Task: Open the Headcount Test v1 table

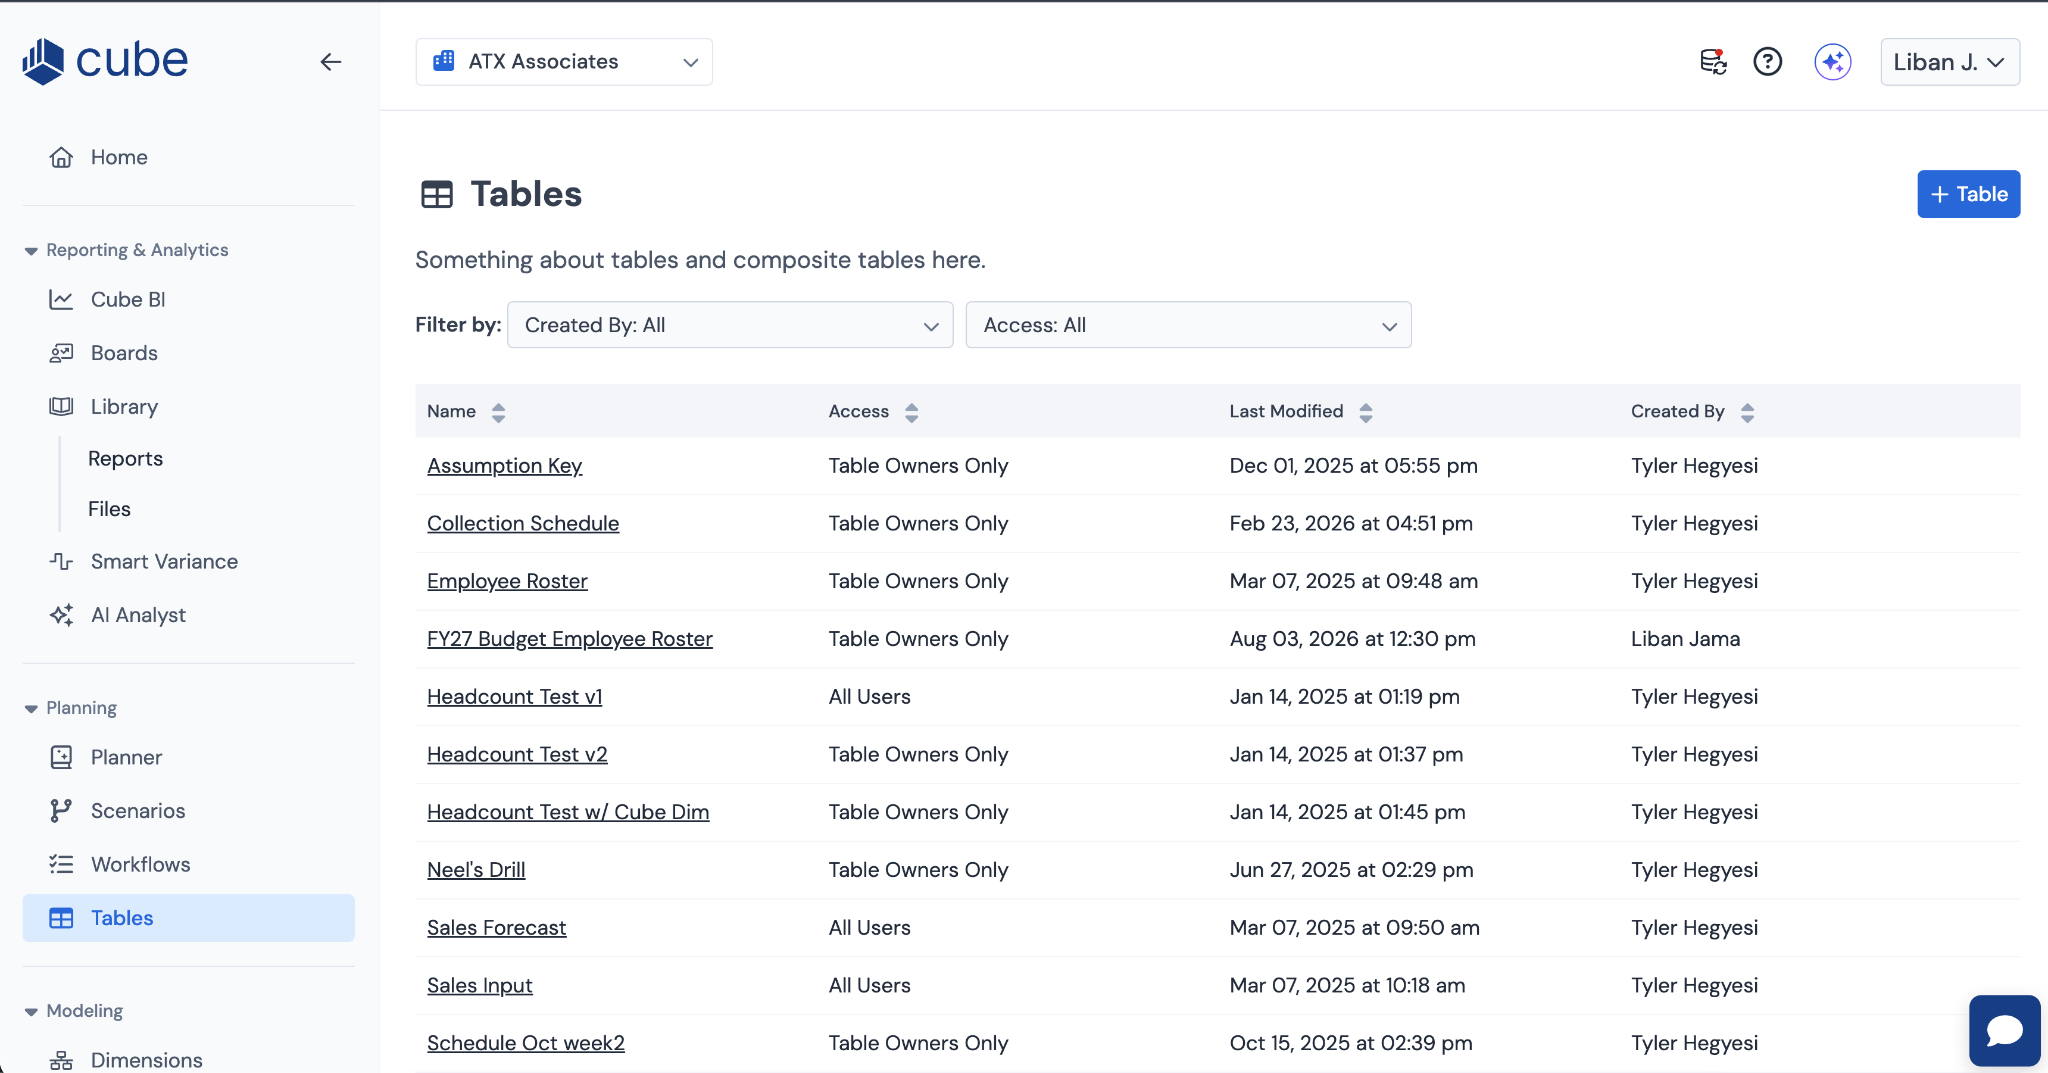Action: click(515, 697)
